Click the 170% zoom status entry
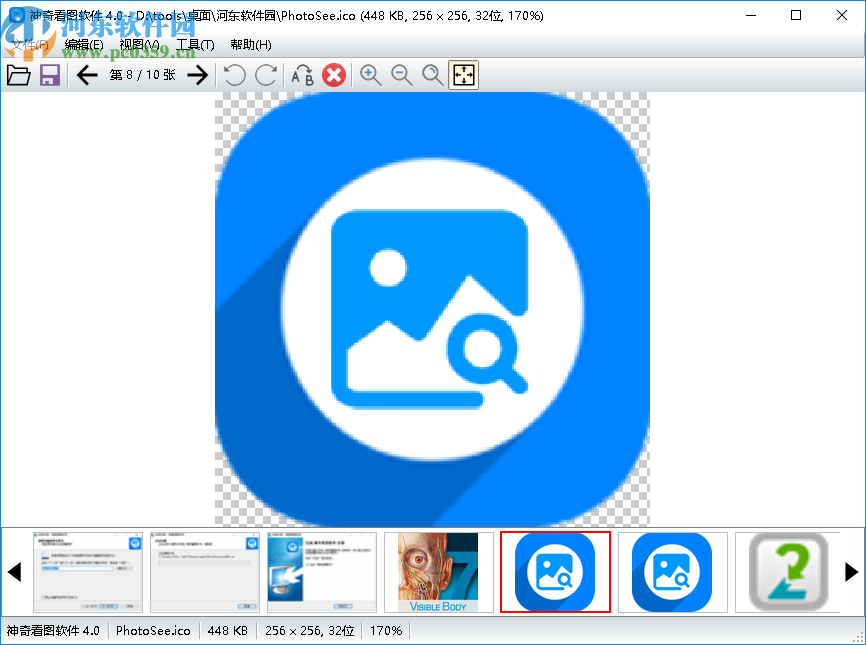Image resolution: width=866 pixels, height=645 pixels. (386, 631)
